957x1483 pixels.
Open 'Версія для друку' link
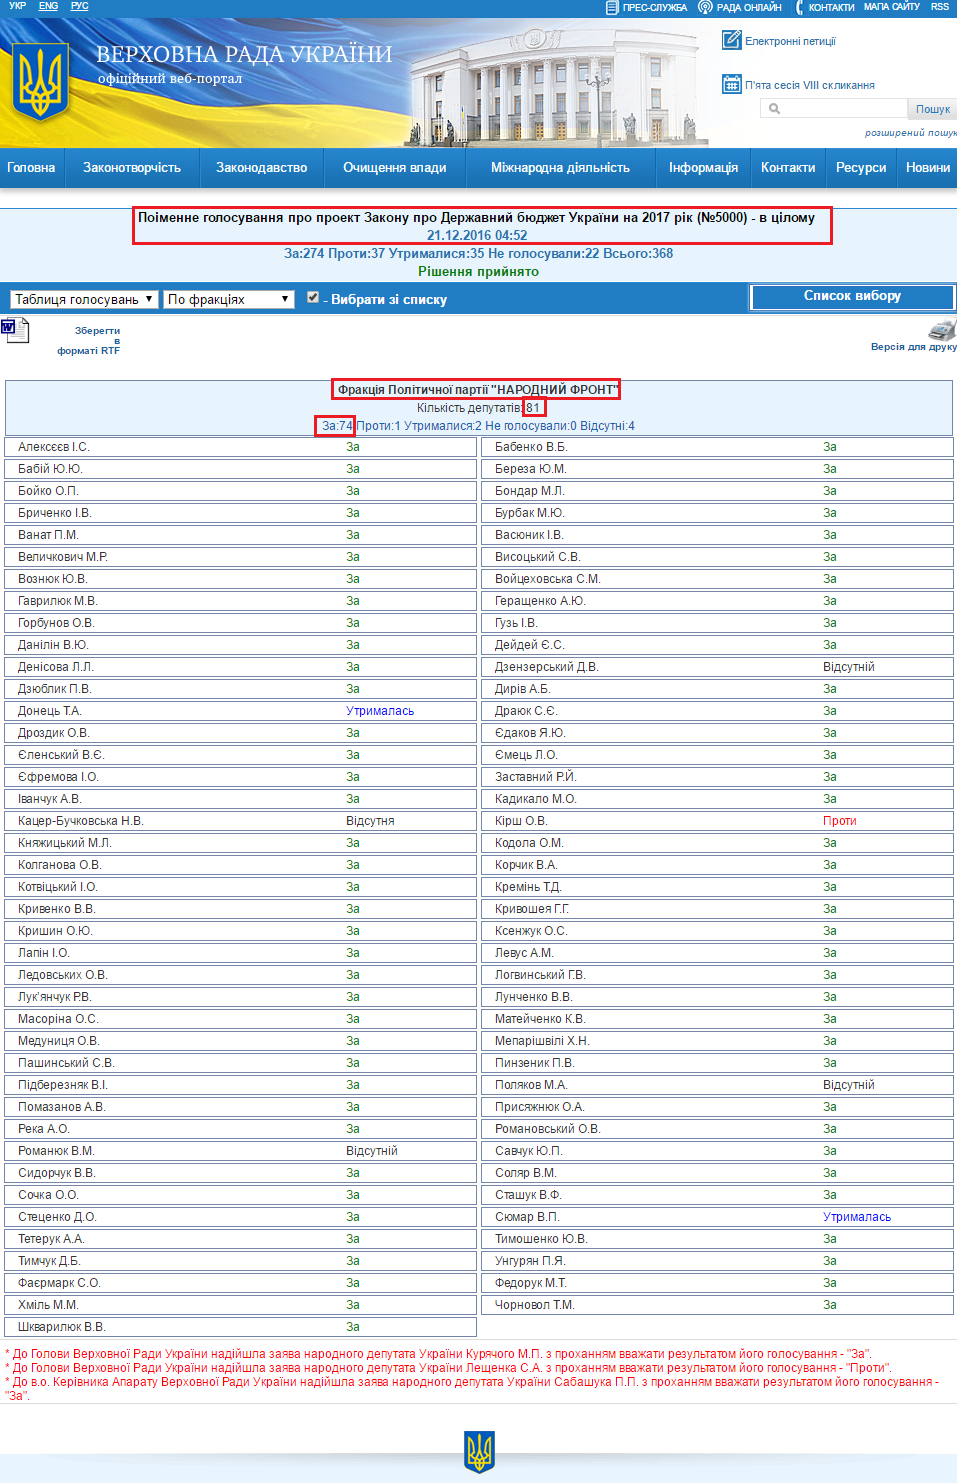click(x=913, y=347)
